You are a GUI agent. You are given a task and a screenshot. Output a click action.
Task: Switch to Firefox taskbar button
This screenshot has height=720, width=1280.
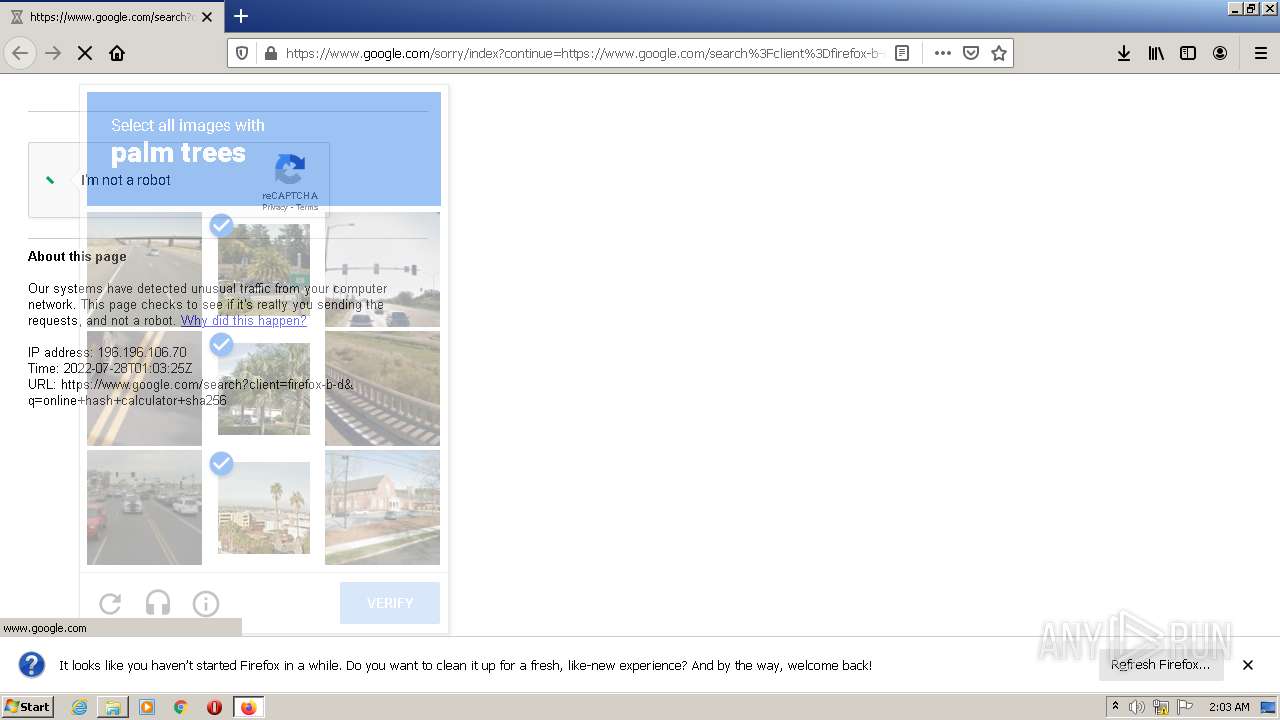point(248,707)
